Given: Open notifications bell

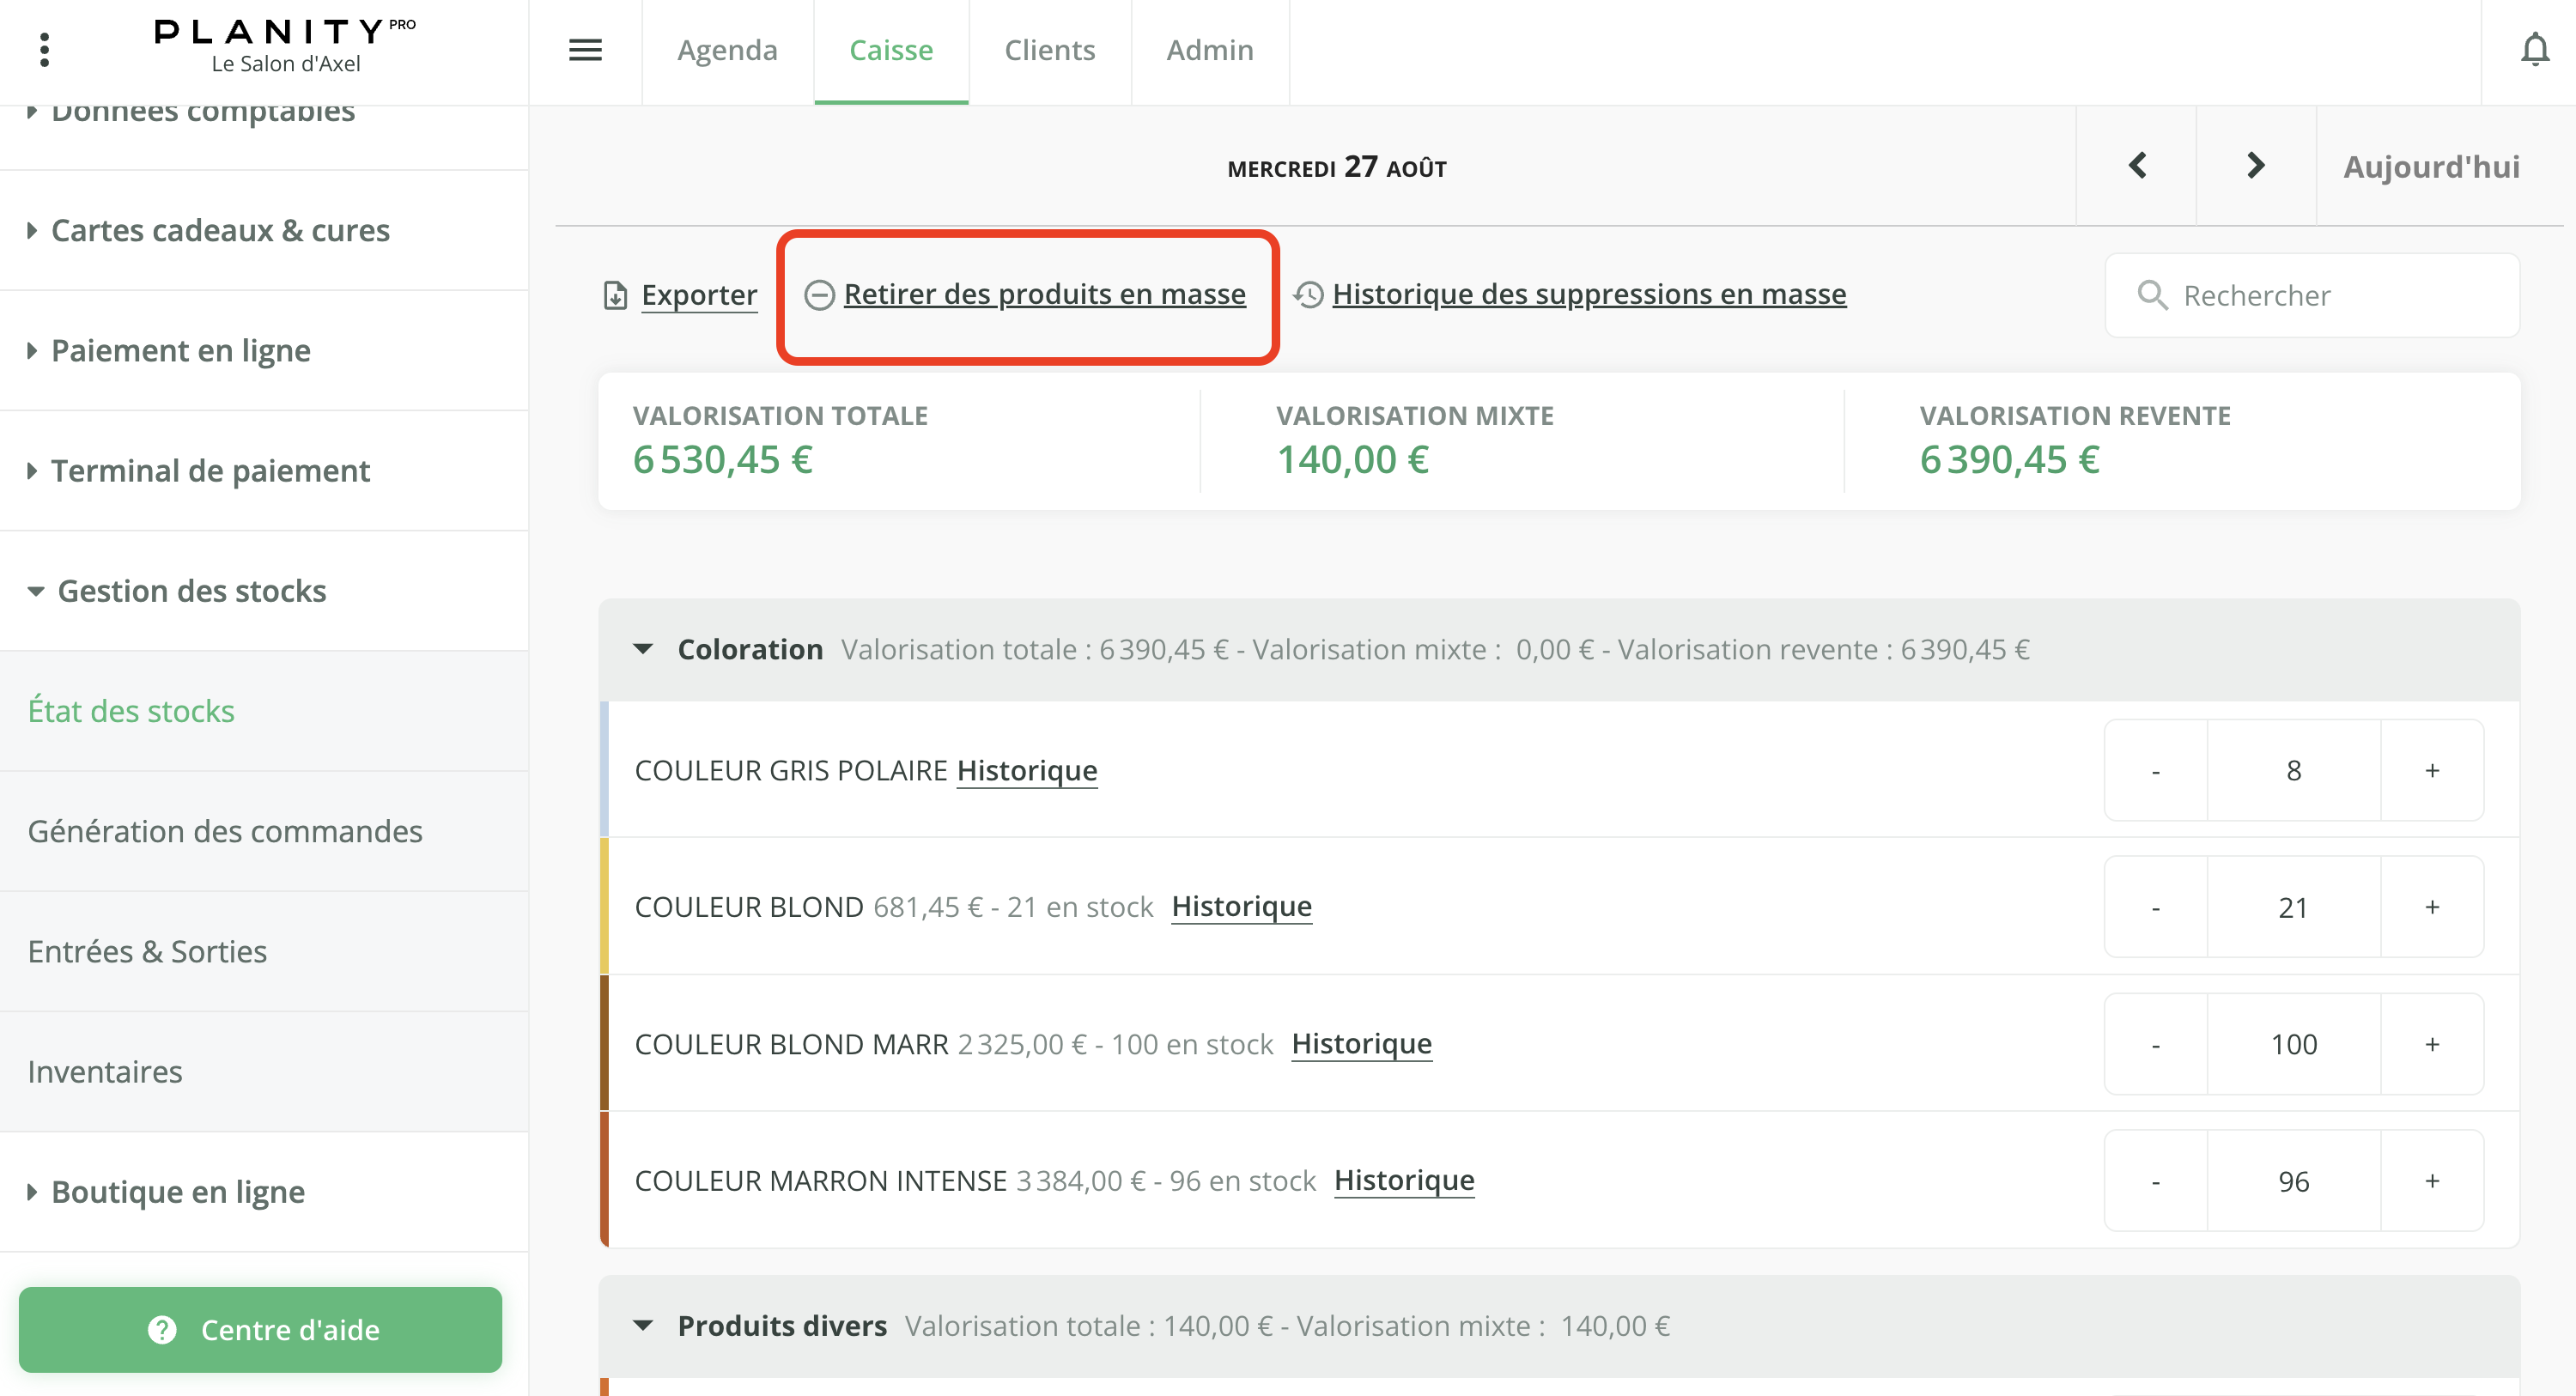Looking at the screenshot, I should click(2534, 50).
